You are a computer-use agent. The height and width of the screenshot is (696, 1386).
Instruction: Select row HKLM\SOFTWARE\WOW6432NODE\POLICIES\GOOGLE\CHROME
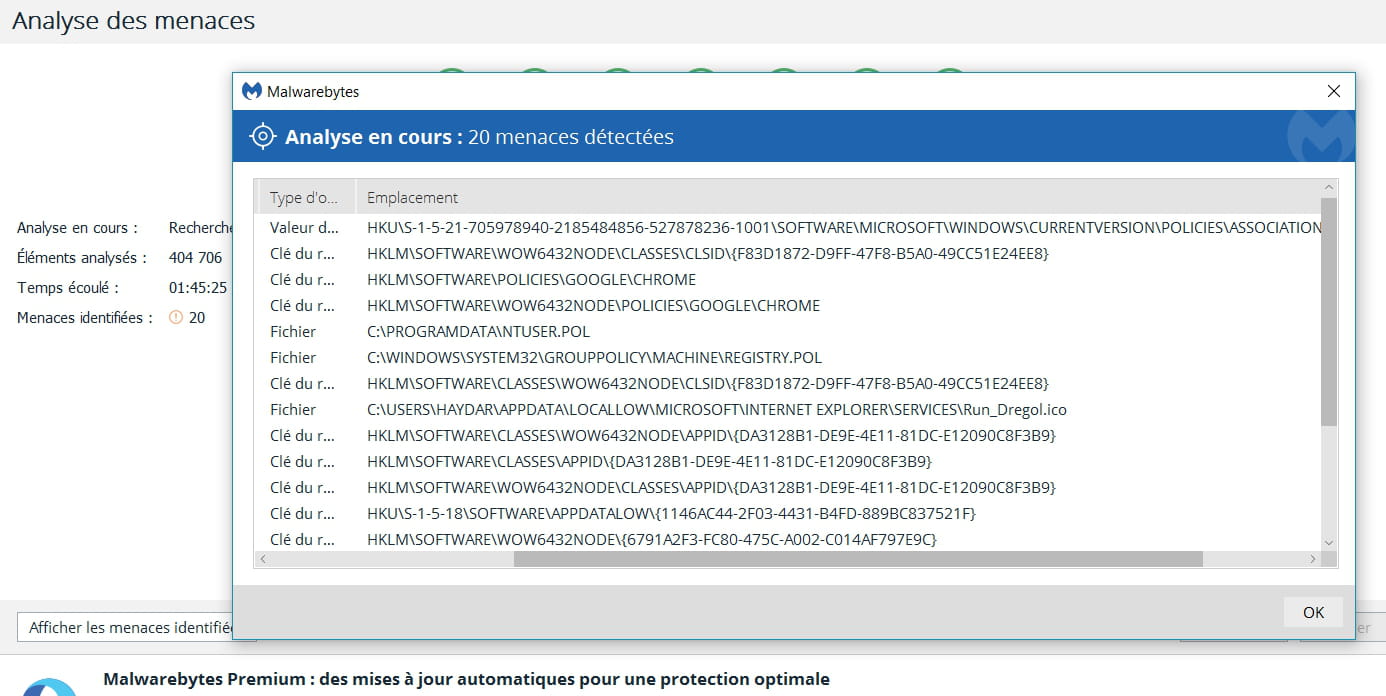789,305
